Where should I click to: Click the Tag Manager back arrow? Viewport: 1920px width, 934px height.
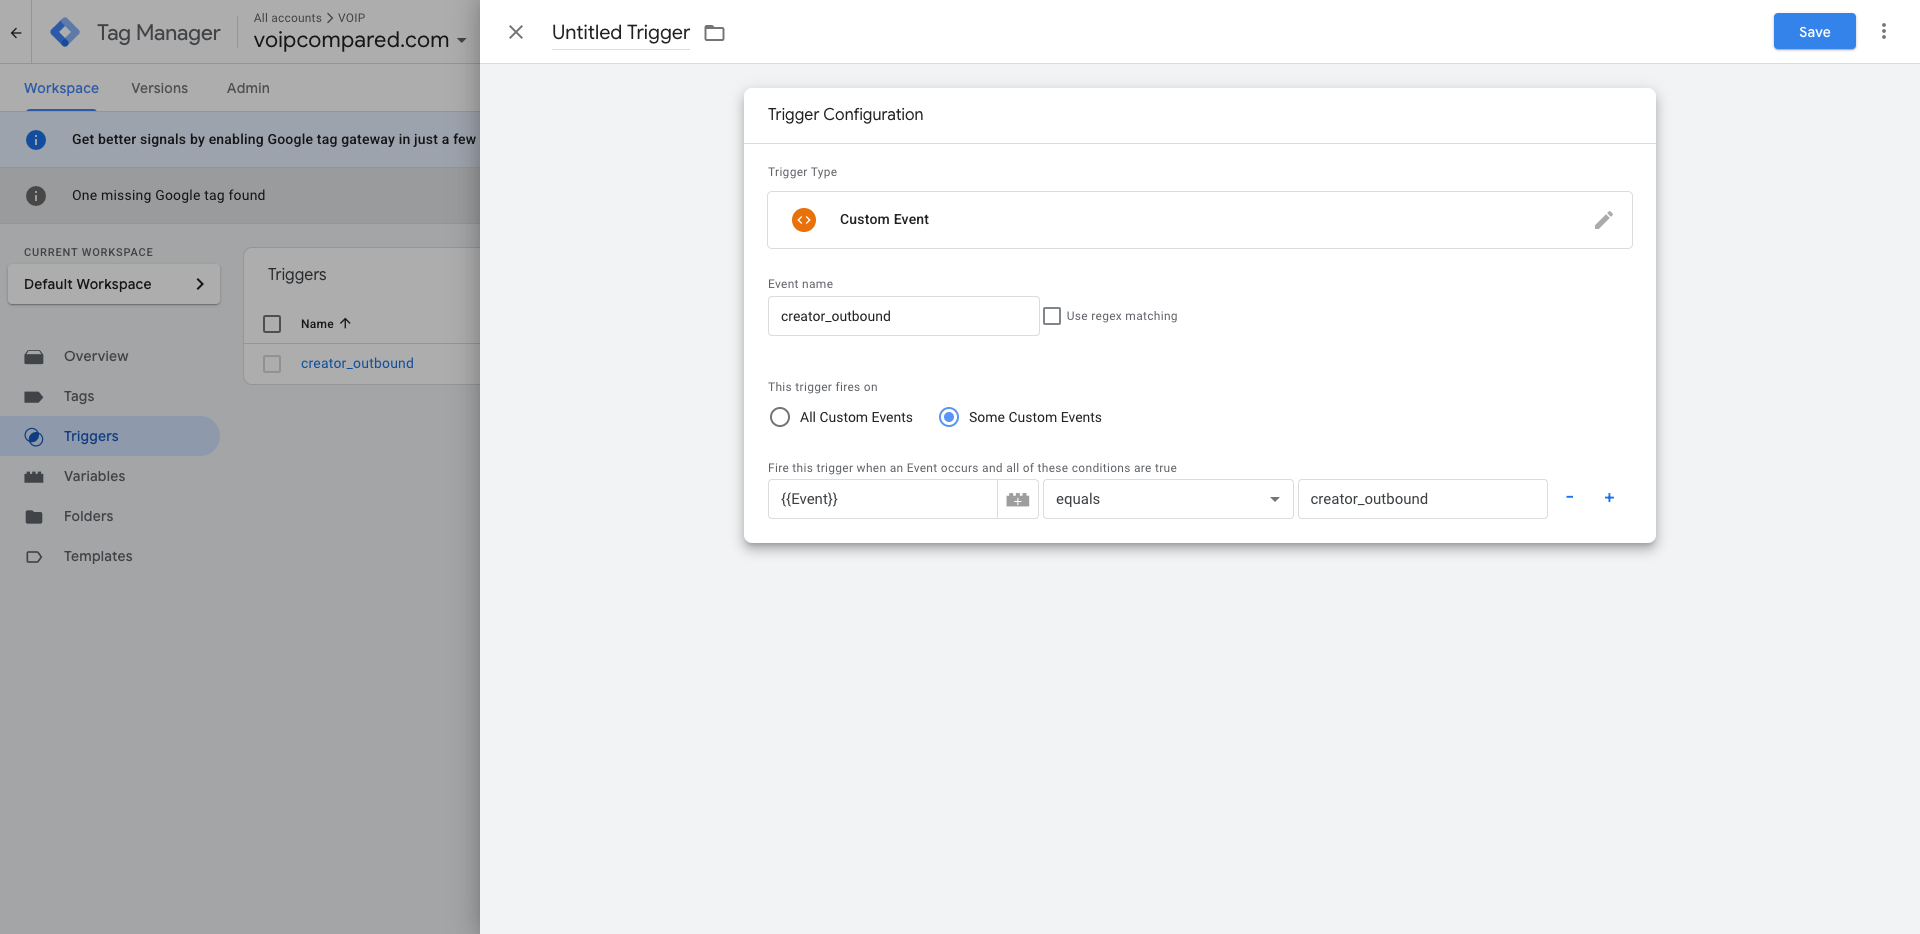point(16,32)
